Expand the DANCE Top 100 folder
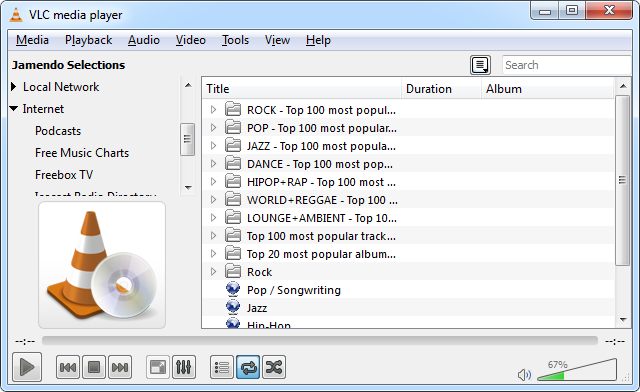This screenshot has width=640, height=392. (x=213, y=163)
